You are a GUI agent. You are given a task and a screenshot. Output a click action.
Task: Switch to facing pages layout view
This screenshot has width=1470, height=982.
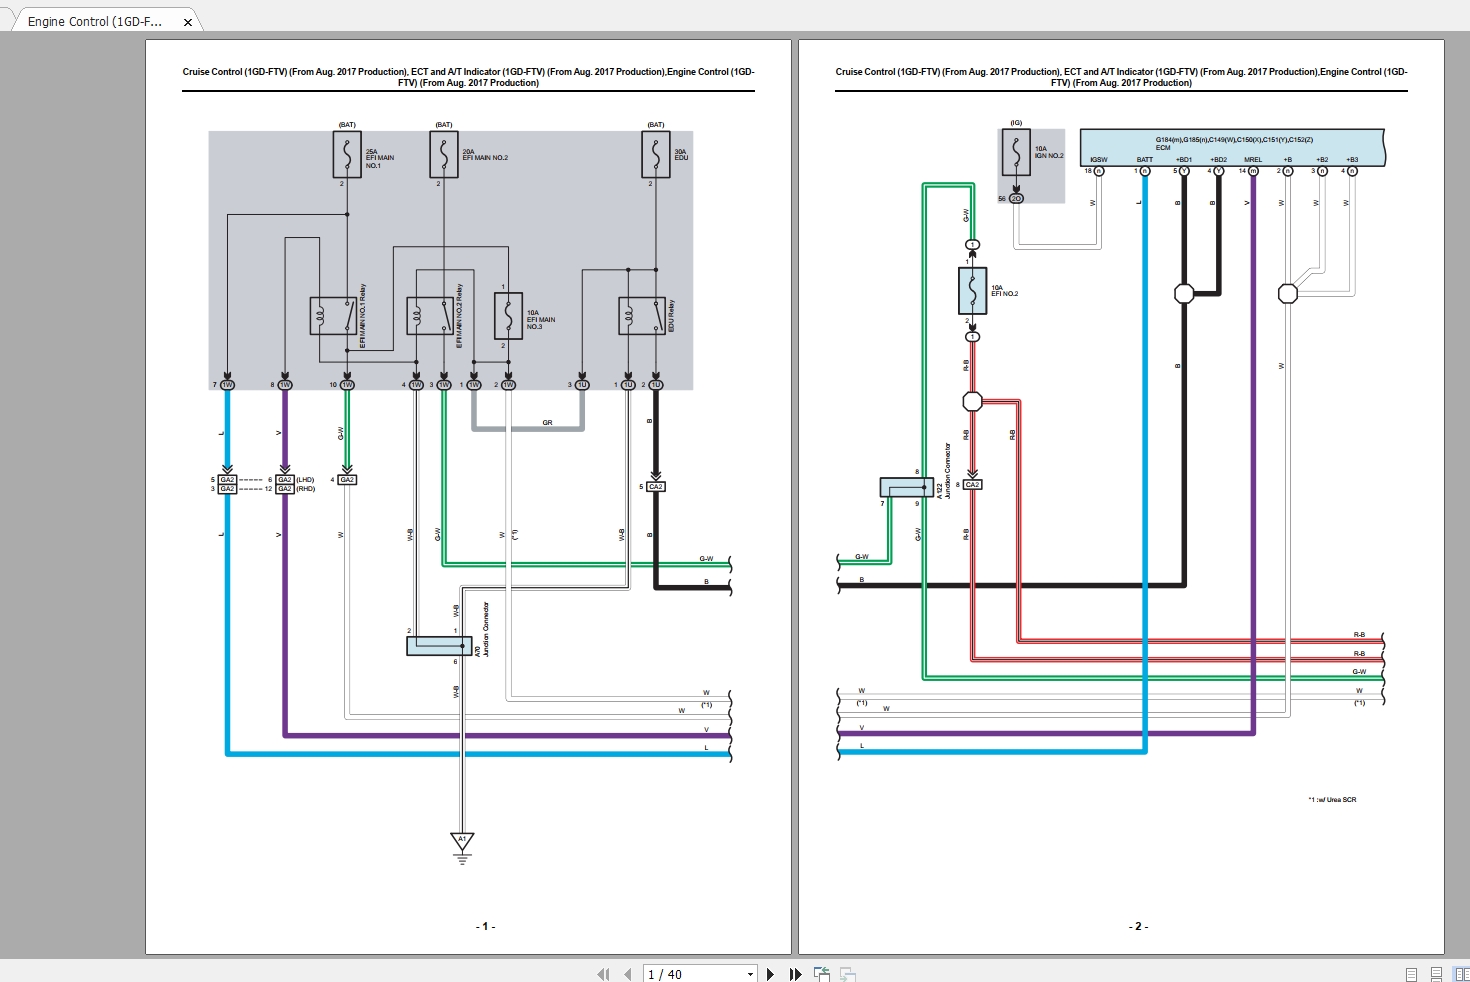point(1461,974)
